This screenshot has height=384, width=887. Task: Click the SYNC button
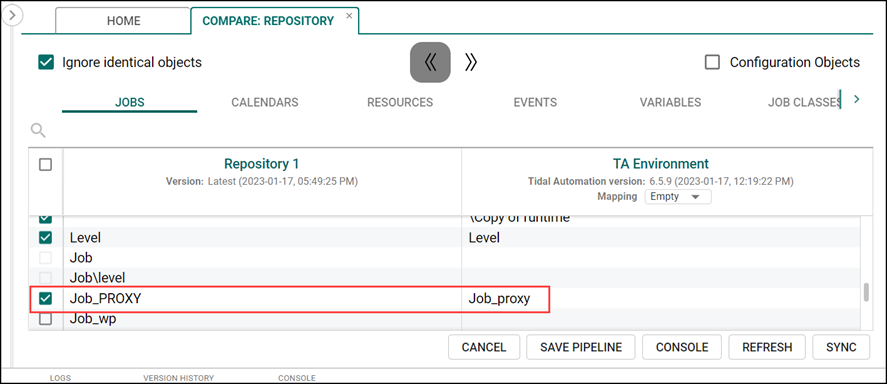click(x=841, y=347)
